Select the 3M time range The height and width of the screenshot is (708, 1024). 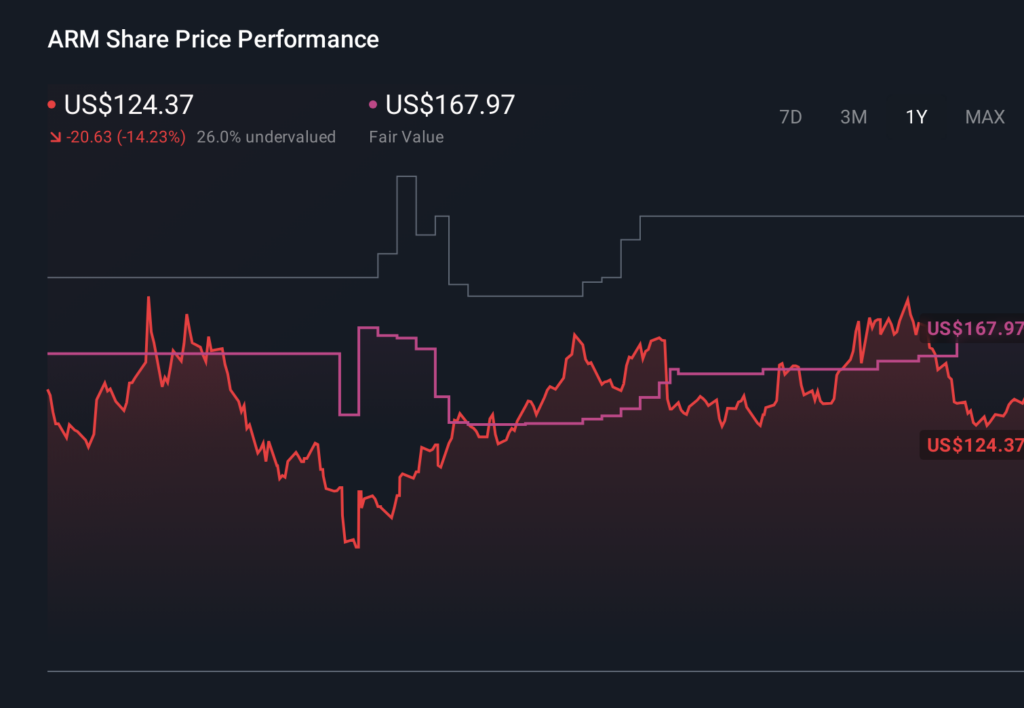pos(853,117)
